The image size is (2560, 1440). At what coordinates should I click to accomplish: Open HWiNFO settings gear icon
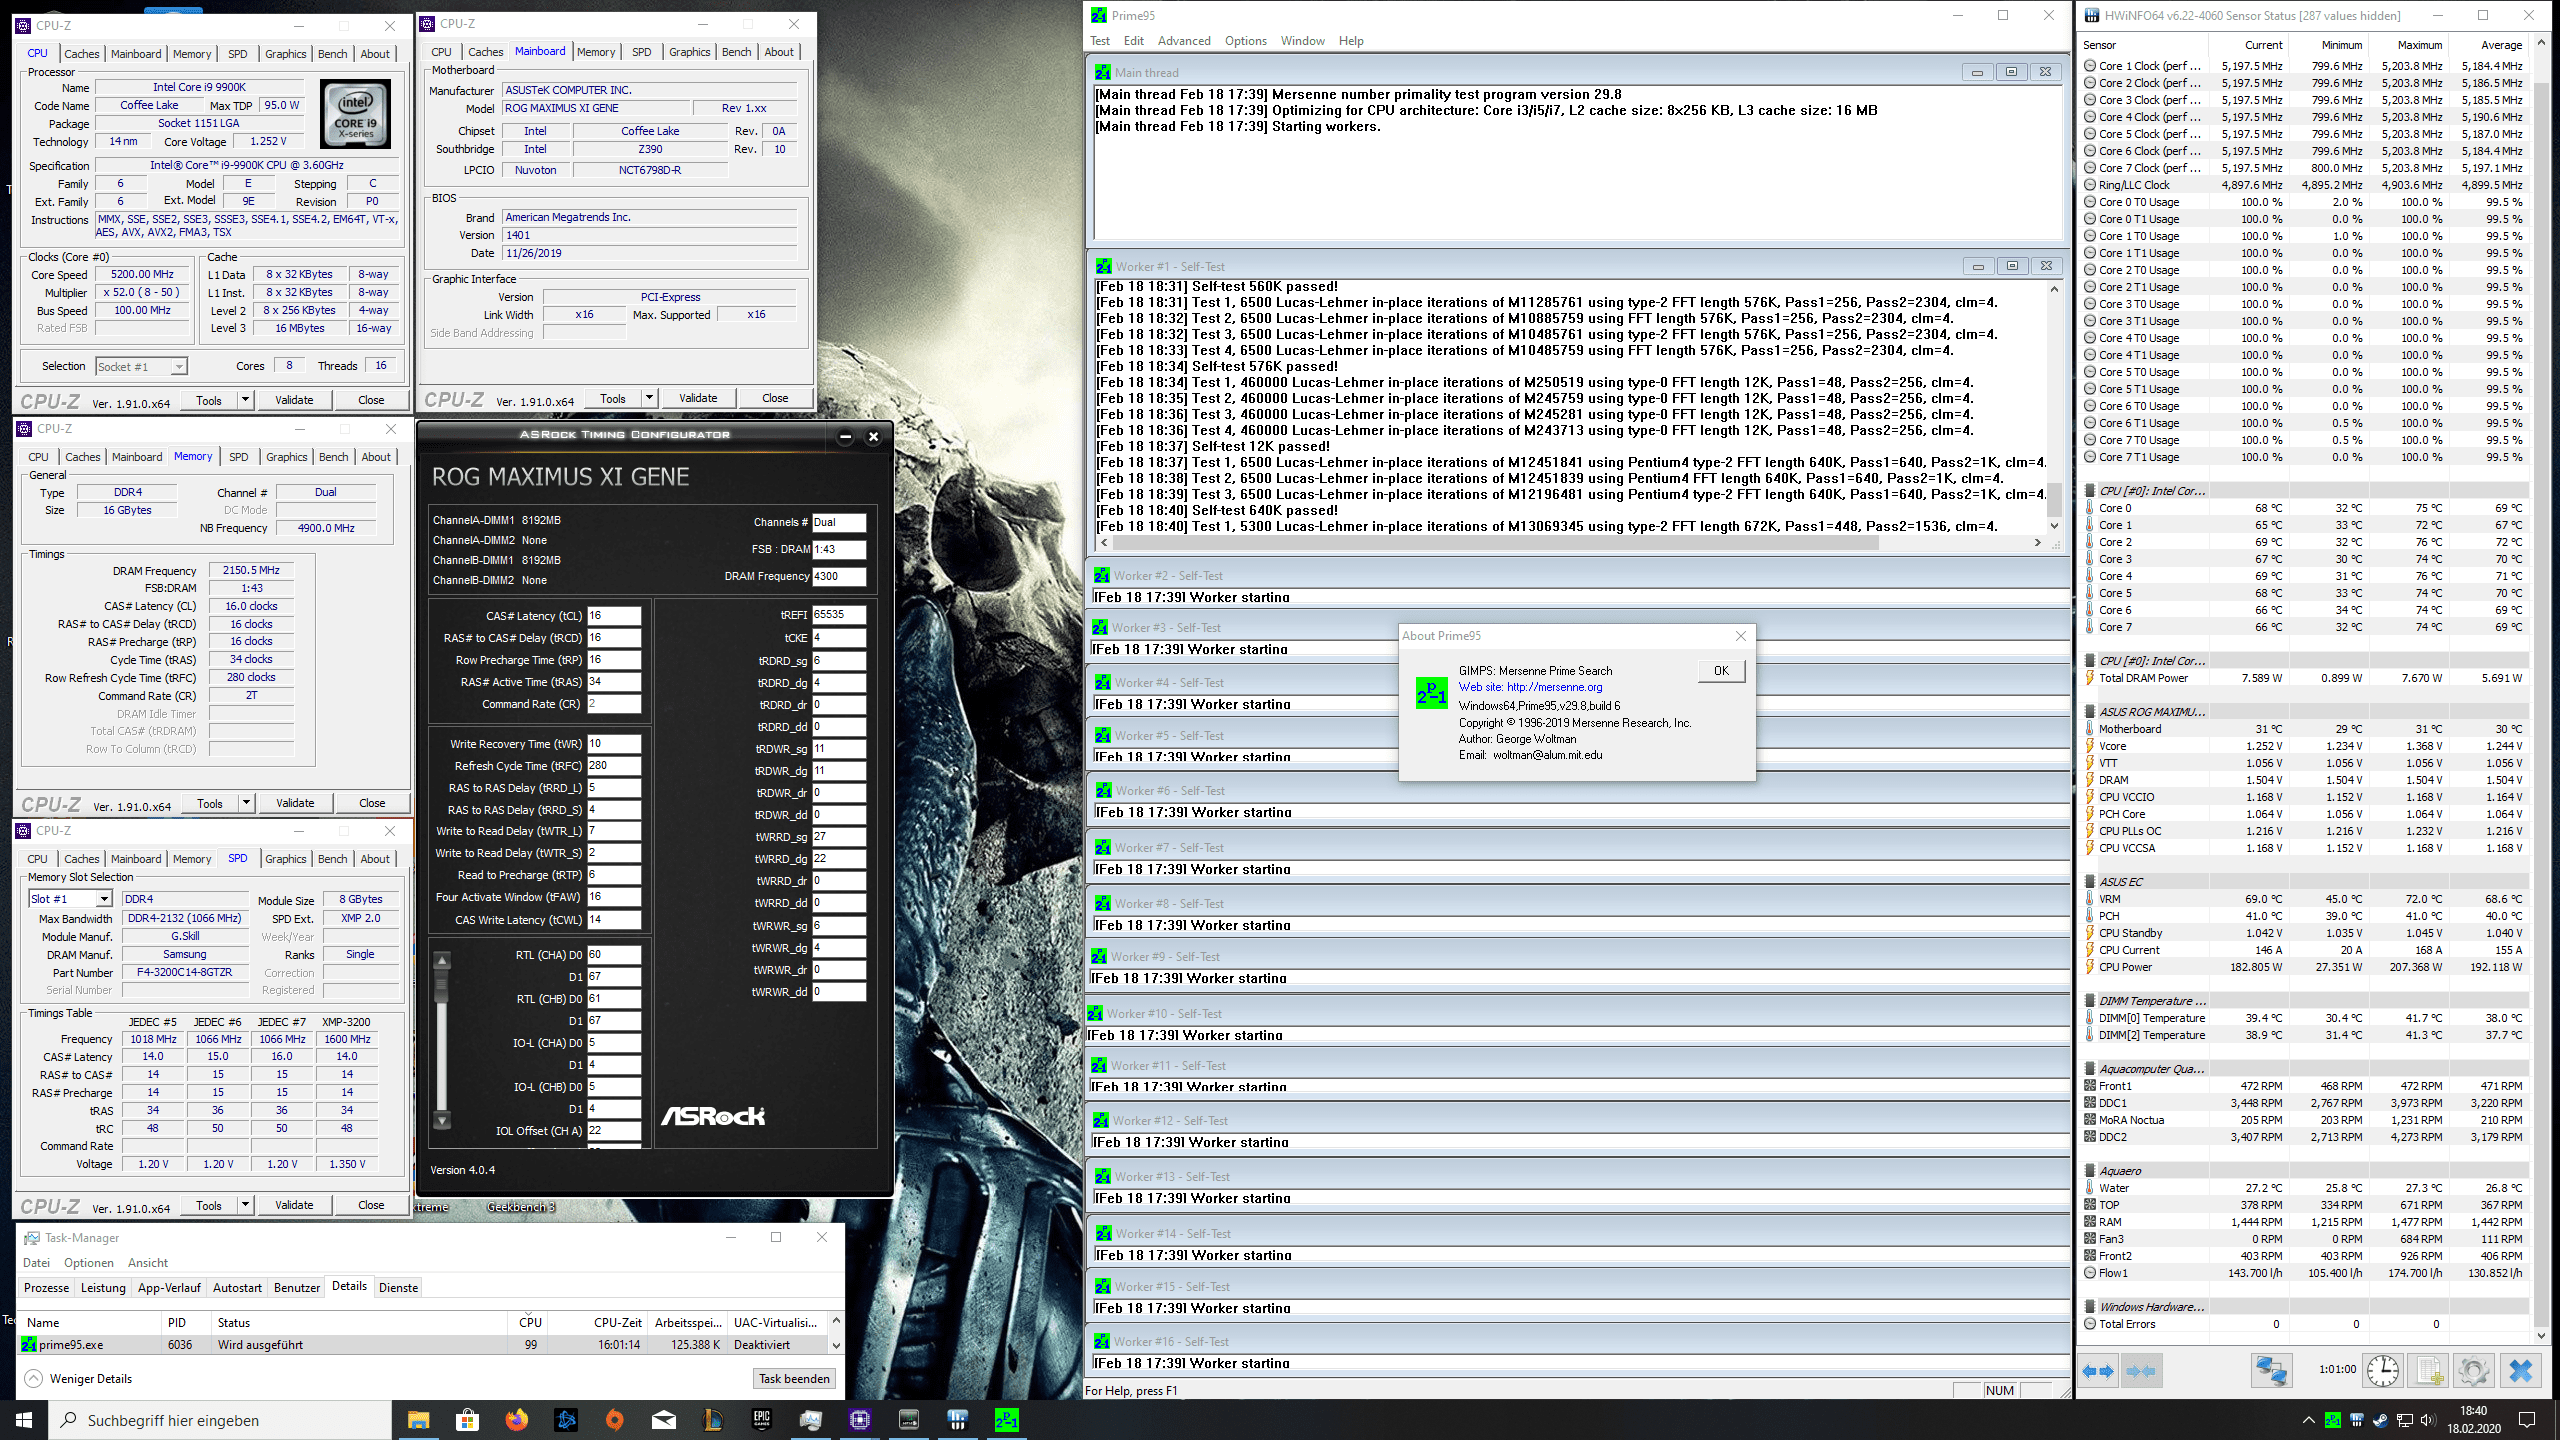pos(2473,1370)
